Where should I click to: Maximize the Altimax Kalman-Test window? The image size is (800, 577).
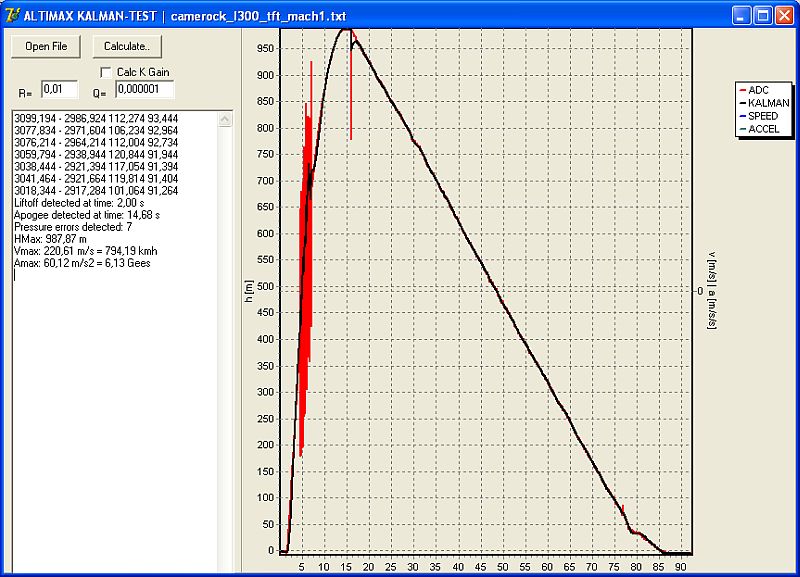pyautogui.click(x=762, y=16)
